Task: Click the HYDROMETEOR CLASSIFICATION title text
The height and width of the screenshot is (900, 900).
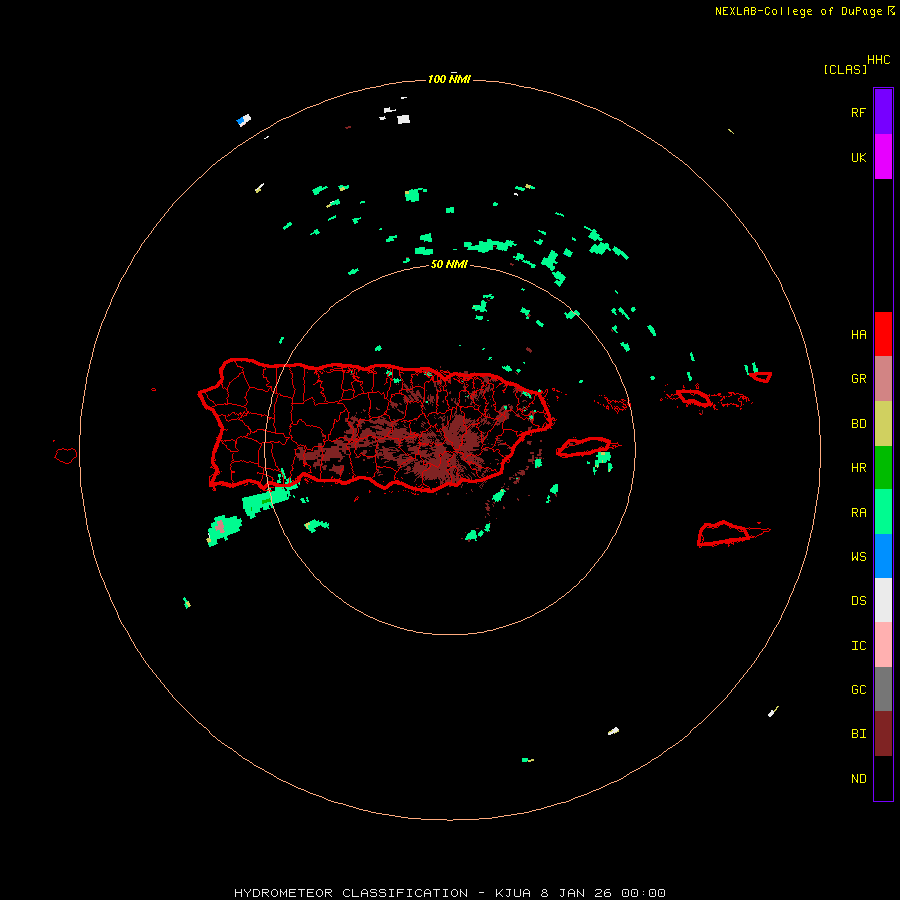Action: [351, 893]
